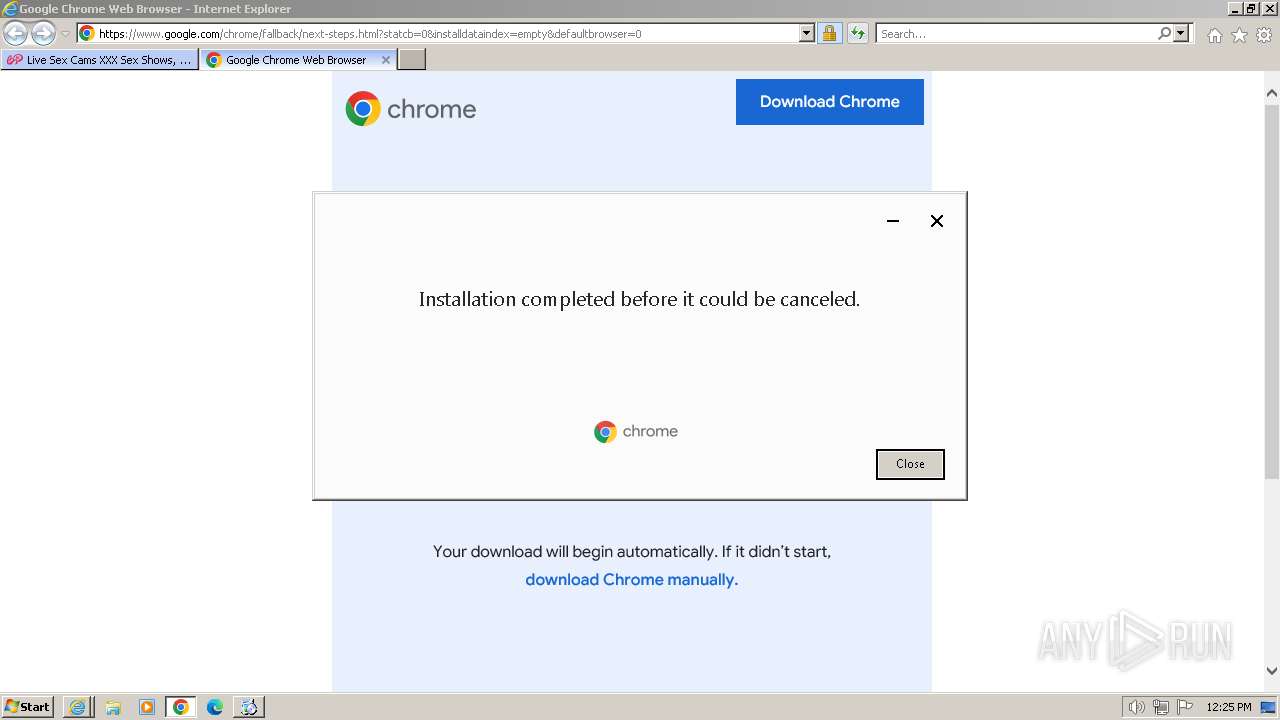The height and width of the screenshot is (720, 1280).
Task: Click the Show desktop tray button
Action: 1269,707
